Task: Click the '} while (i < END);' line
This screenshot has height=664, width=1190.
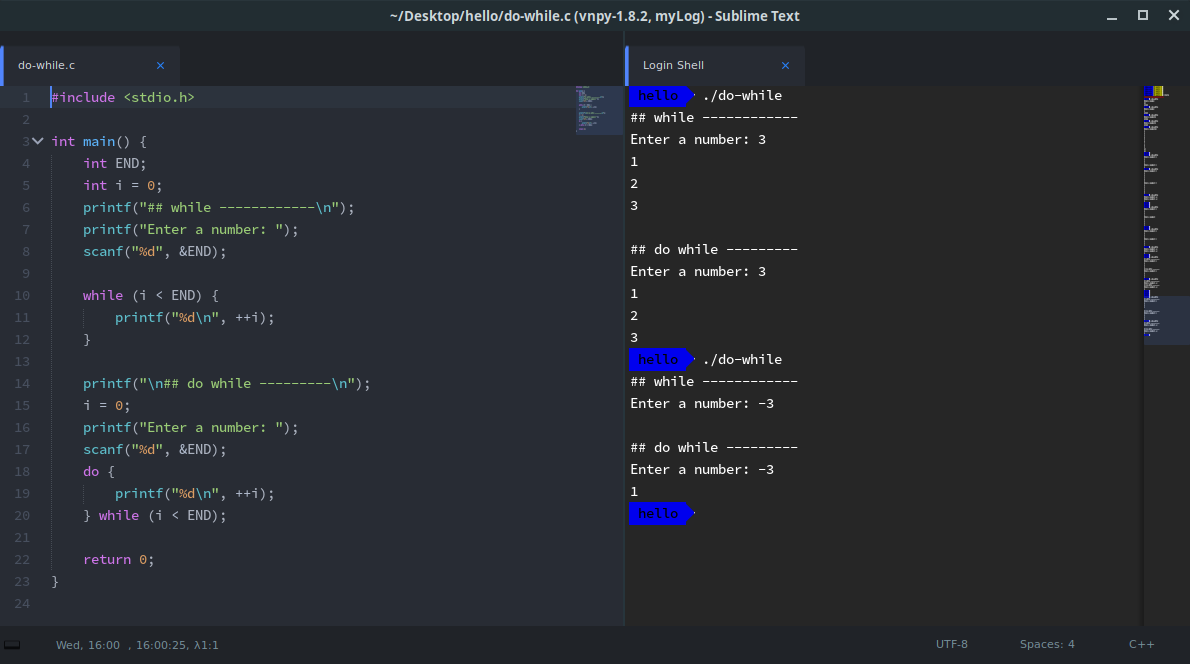Action: tap(155, 515)
